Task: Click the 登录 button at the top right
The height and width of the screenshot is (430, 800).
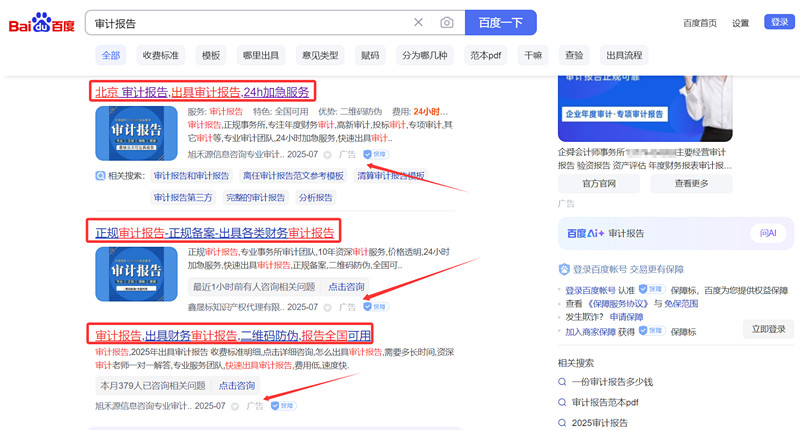Action: coord(779,22)
